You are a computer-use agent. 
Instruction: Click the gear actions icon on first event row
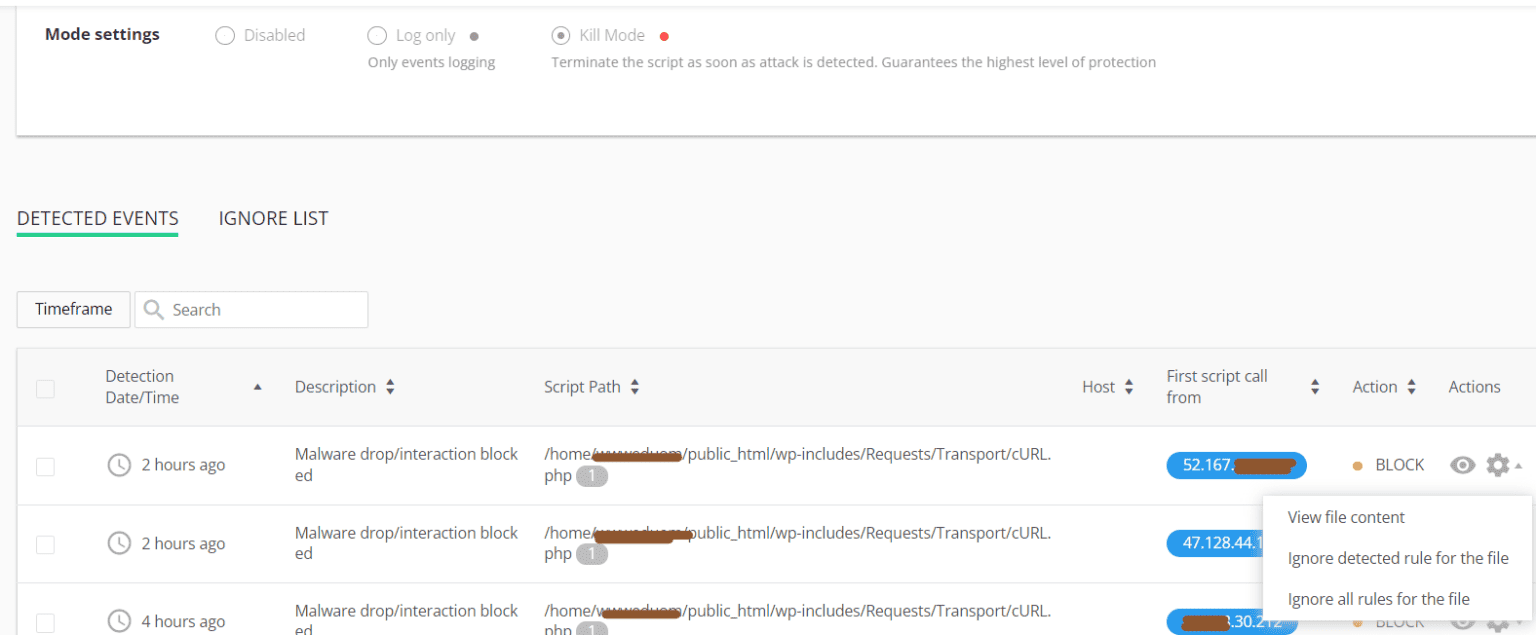click(x=1497, y=464)
